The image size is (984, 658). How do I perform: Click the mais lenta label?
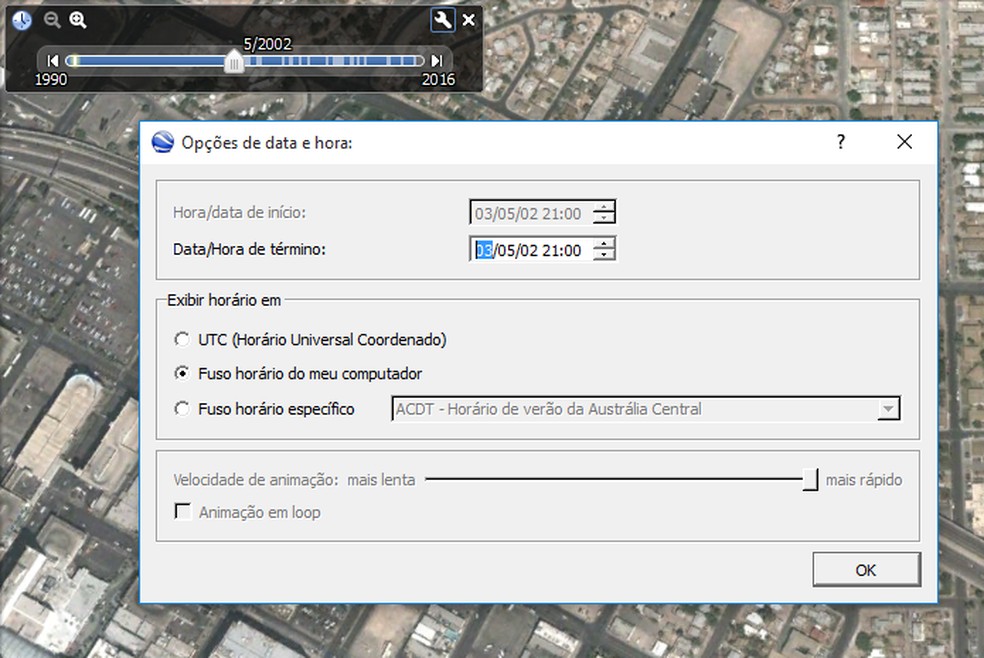click(x=381, y=480)
